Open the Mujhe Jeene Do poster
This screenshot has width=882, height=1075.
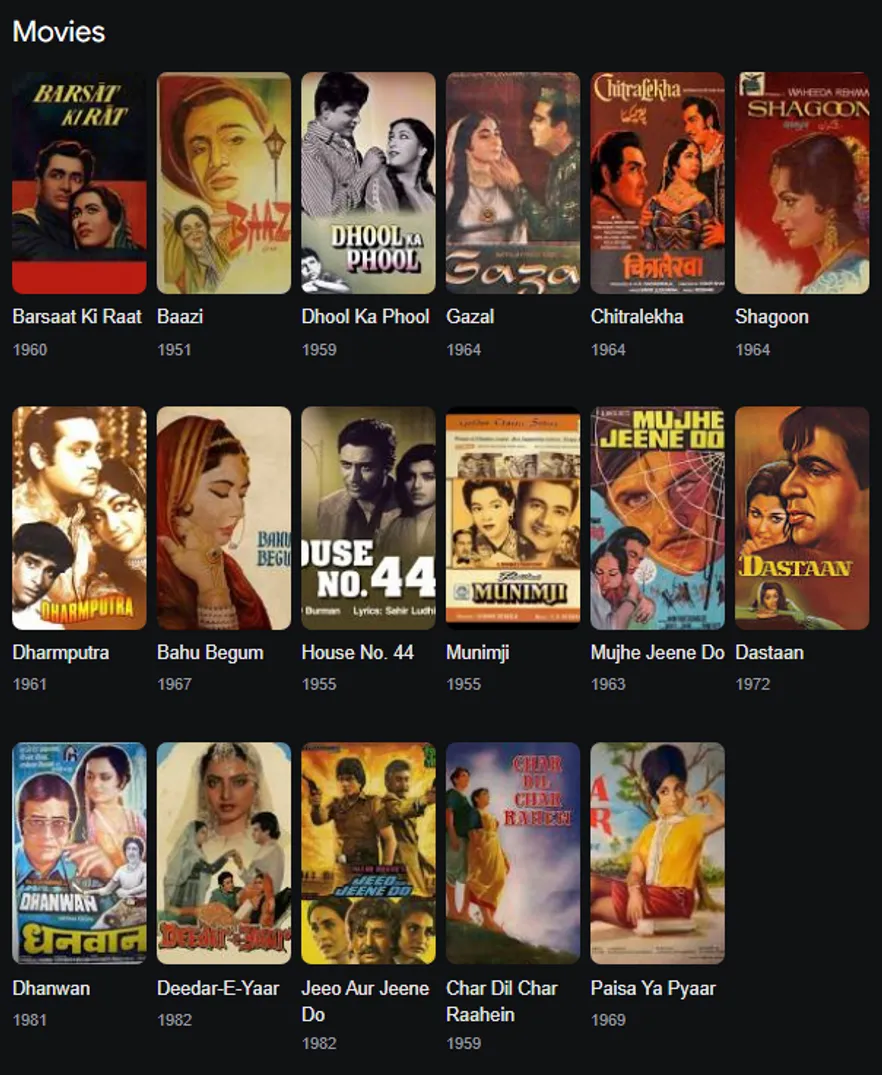pos(658,518)
